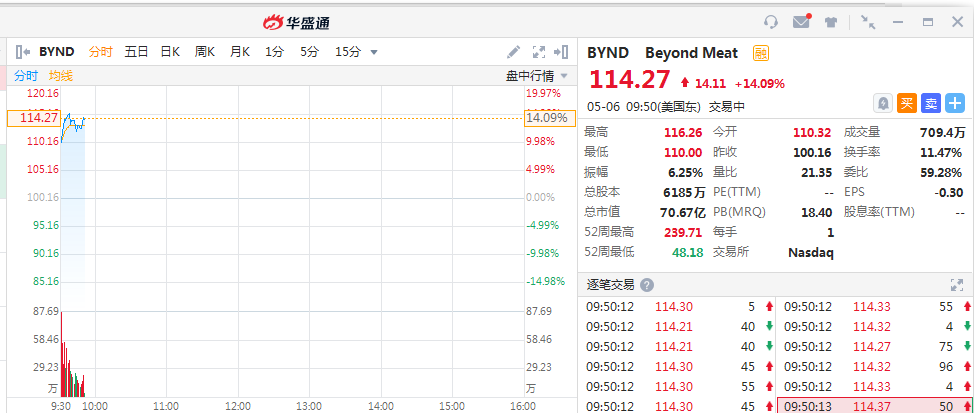Viewport: 974px width, 413px height.
Task: Click the Nasdaq exchange label
Action: 811,252
